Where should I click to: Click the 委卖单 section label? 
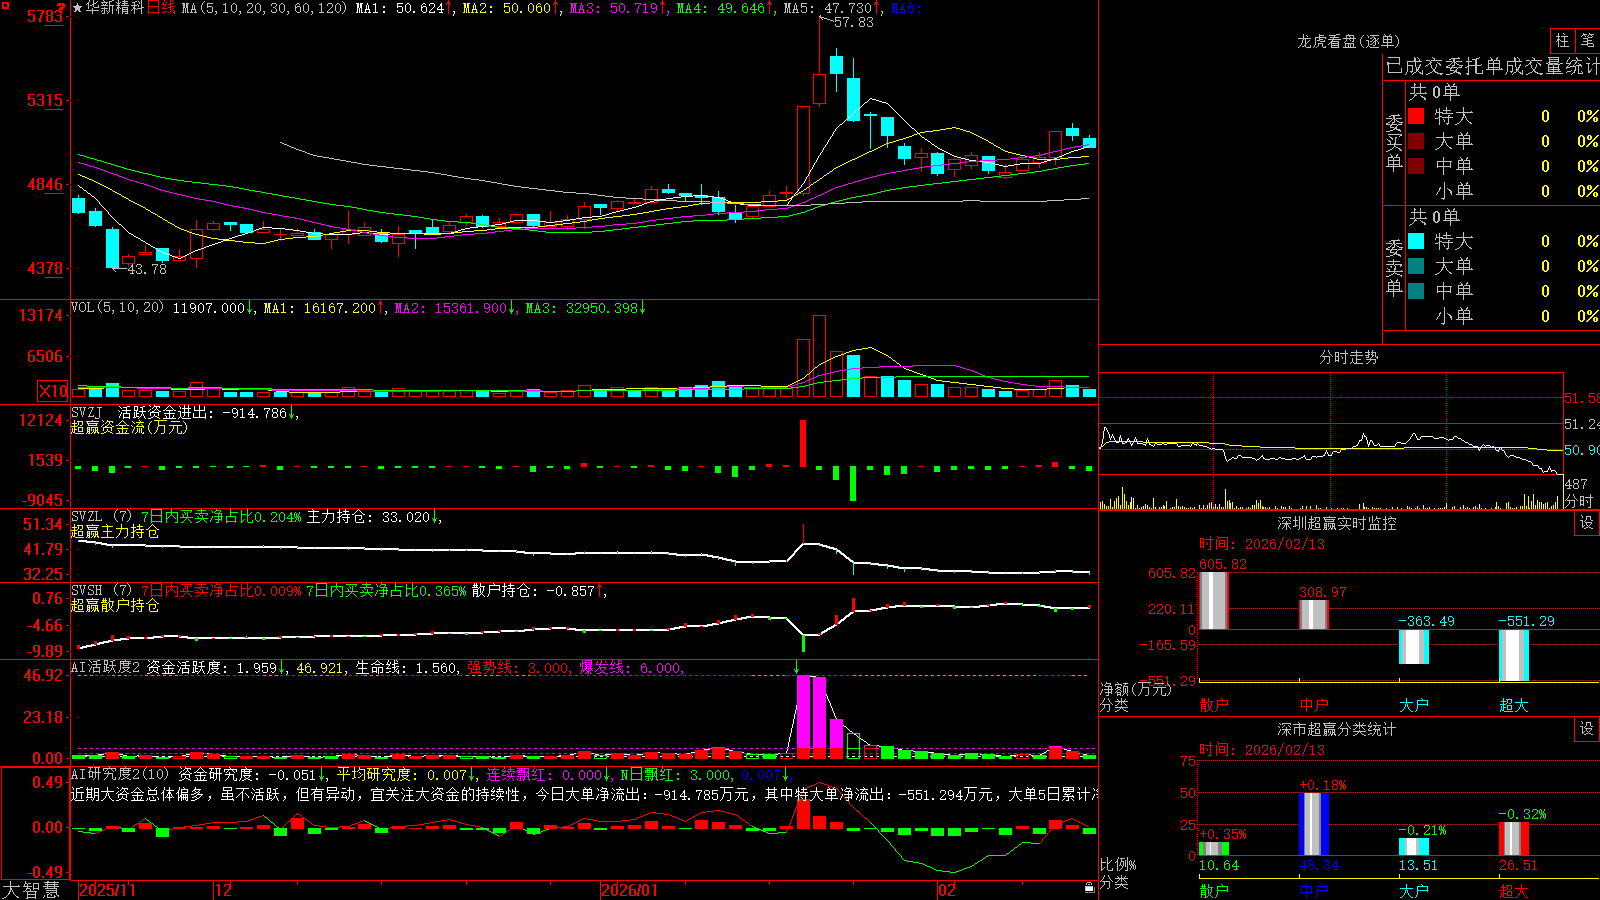[x=1394, y=268]
